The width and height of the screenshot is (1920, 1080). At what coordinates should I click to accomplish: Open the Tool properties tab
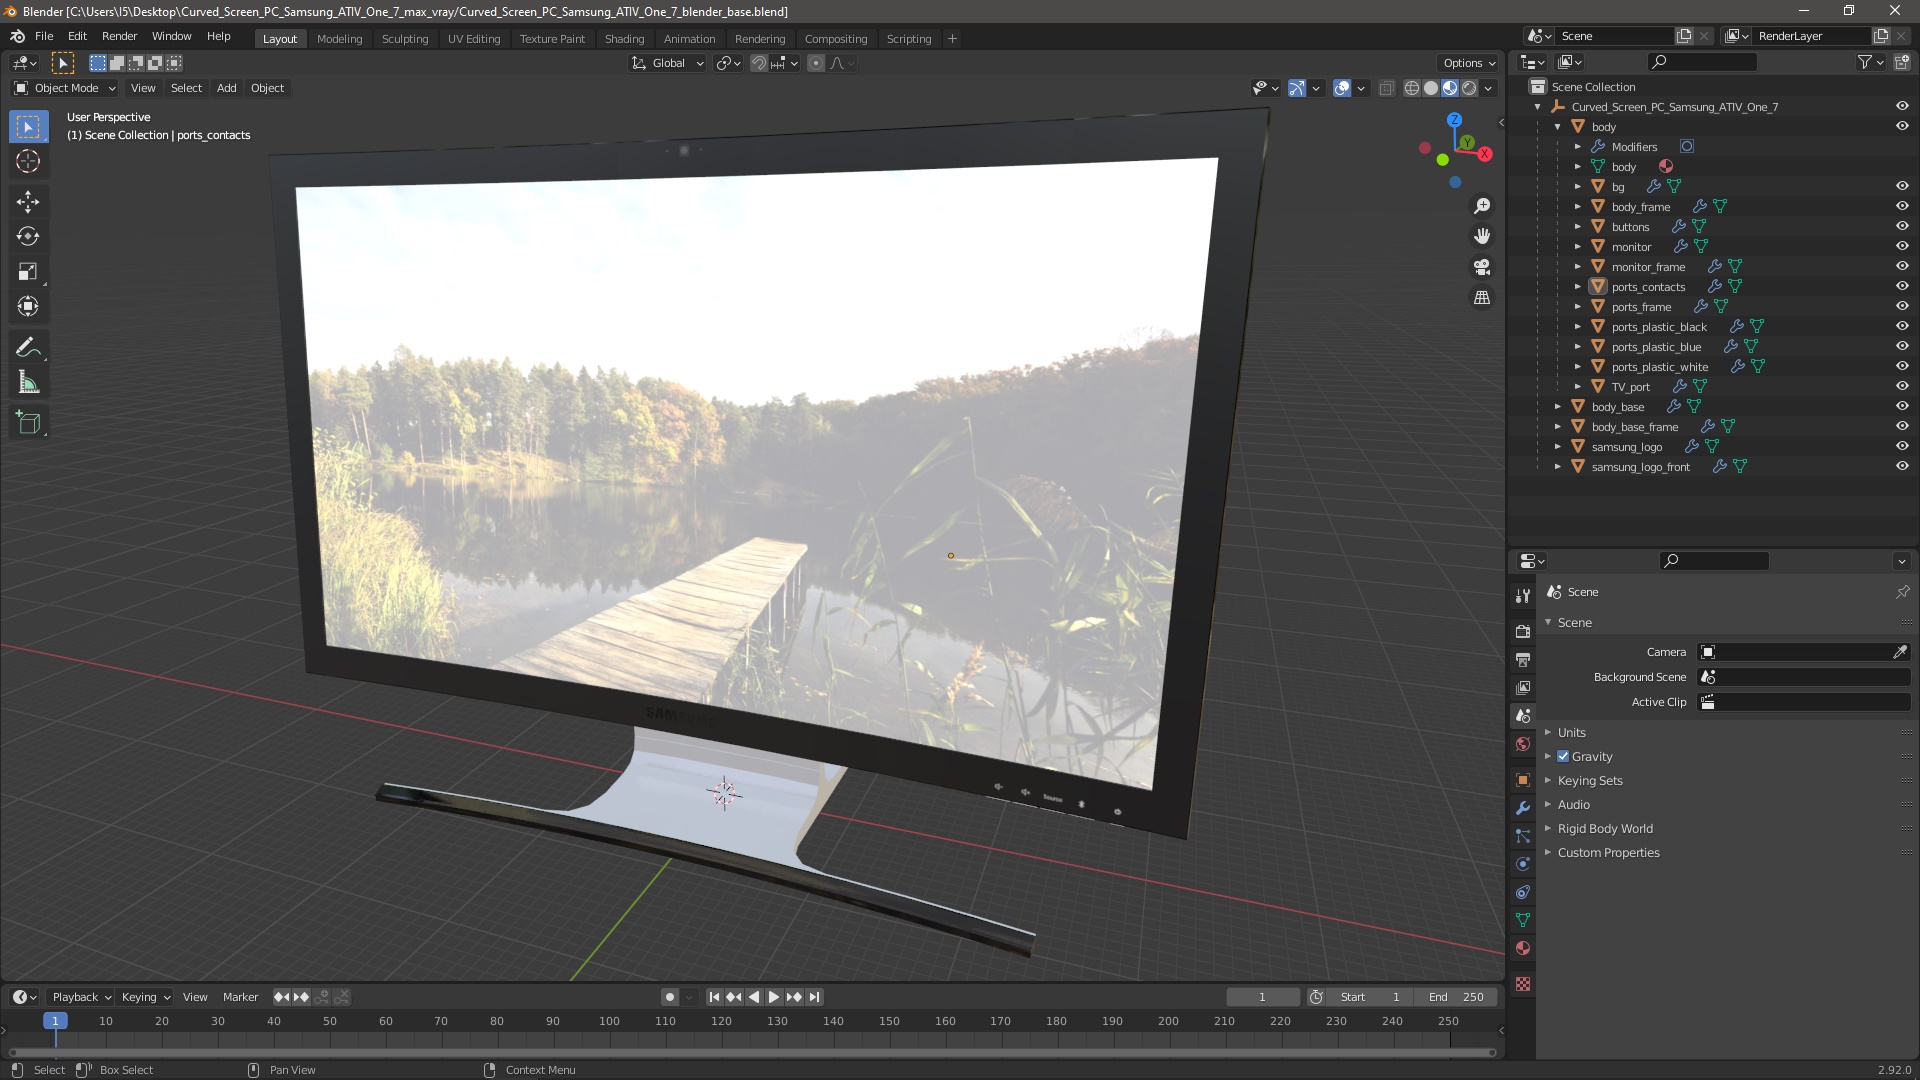pos(1523,596)
